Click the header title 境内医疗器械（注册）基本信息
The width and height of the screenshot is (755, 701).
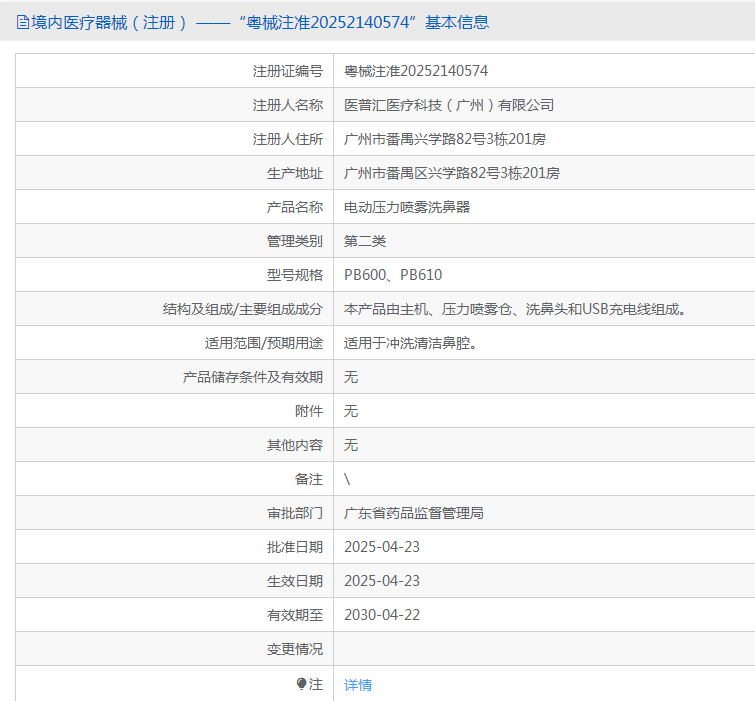point(260,23)
